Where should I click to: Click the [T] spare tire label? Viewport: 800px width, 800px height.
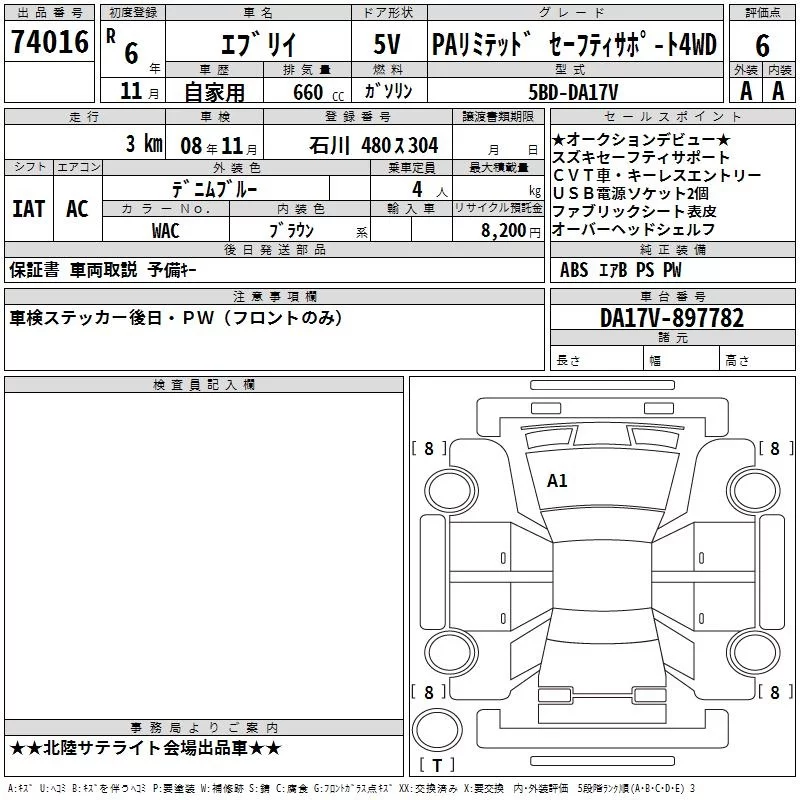[437, 765]
